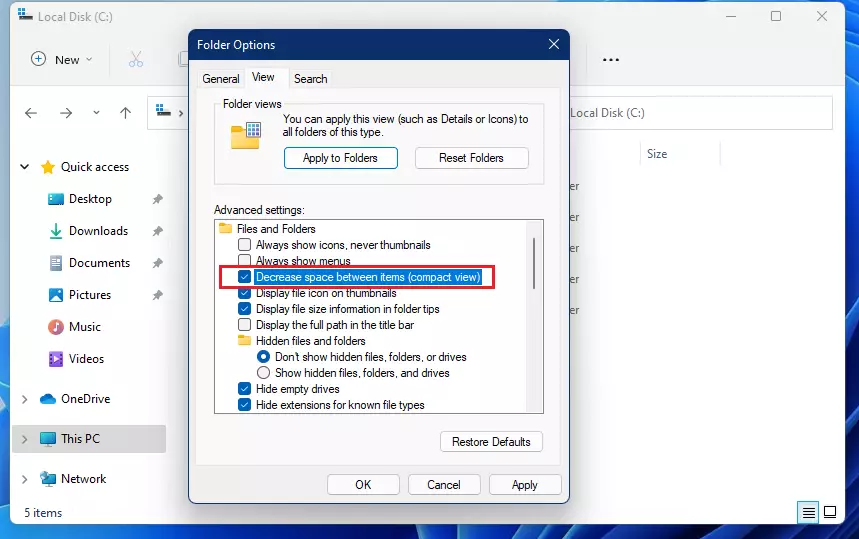
Task: Click the Cancel button
Action: click(x=444, y=485)
